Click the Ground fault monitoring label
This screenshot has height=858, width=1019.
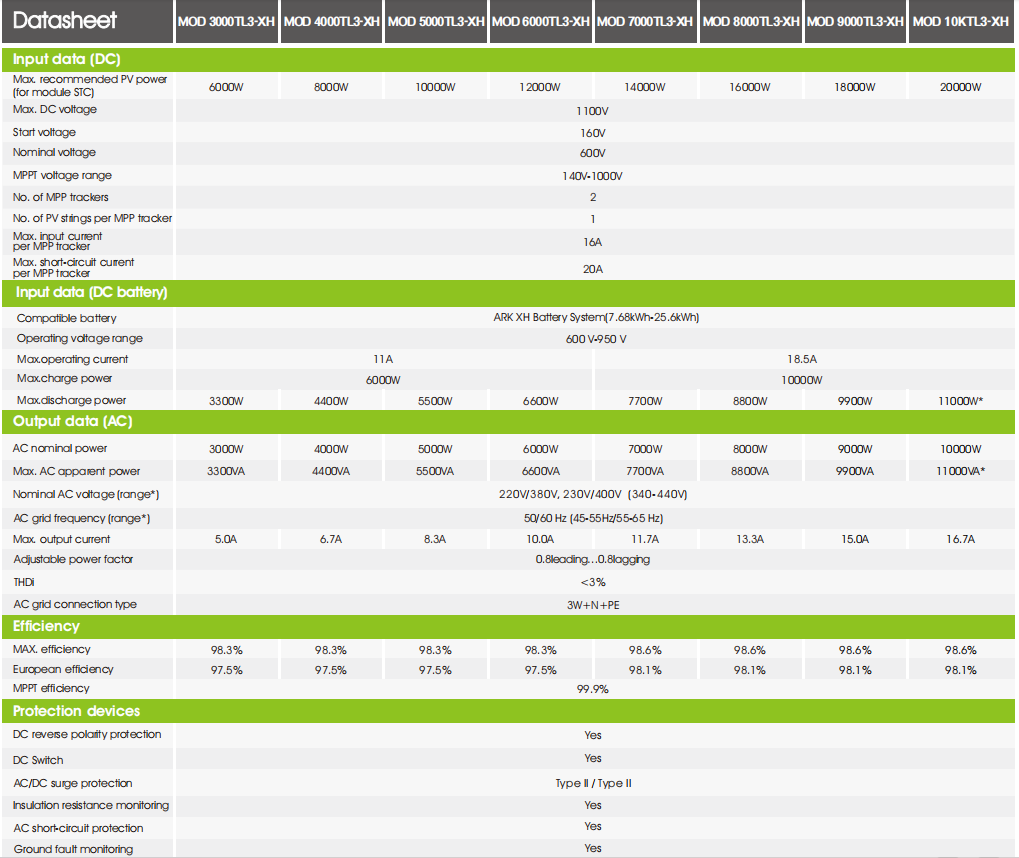coord(73,849)
